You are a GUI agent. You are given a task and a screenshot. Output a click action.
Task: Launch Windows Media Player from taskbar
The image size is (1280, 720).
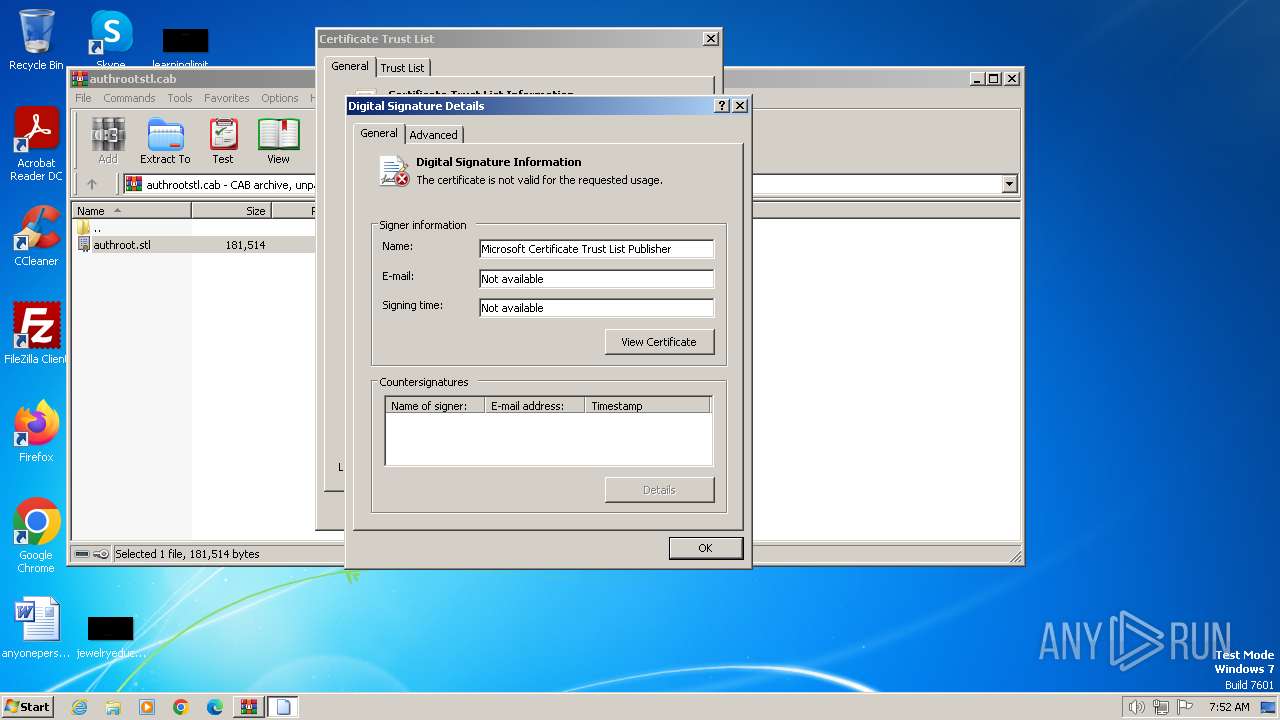tap(147, 707)
